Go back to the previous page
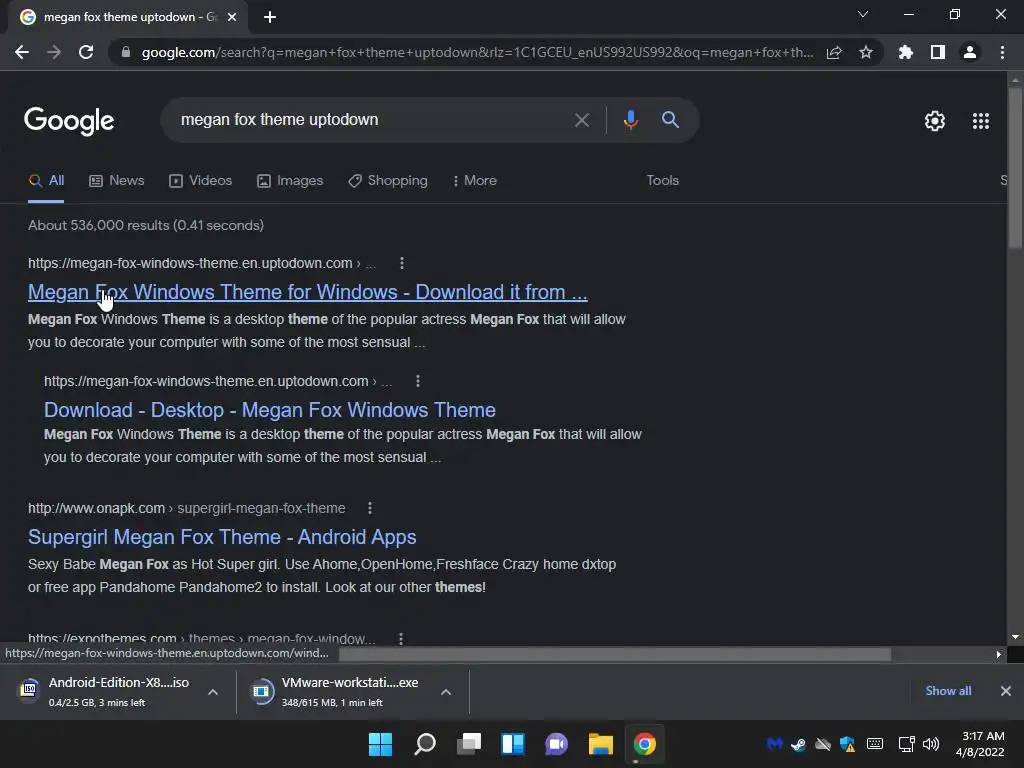The height and width of the screenshot is (768, 1024). click(22, 52)
